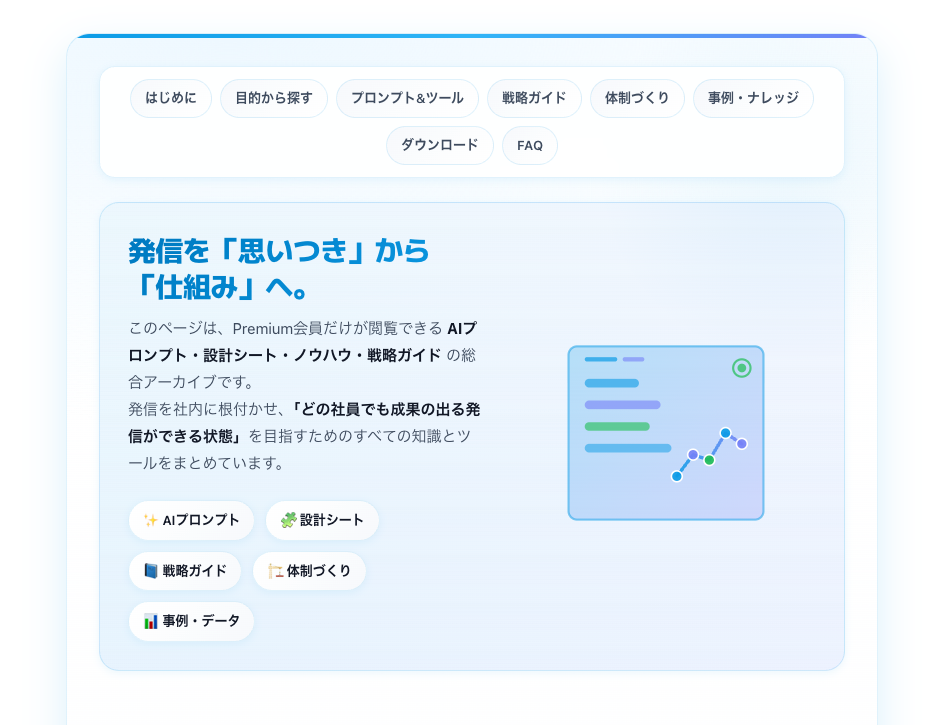This screenshot has width=948, height=725.
Task: Click the crane icon beside 体制づくり chip
Action: tap(275, 571)
